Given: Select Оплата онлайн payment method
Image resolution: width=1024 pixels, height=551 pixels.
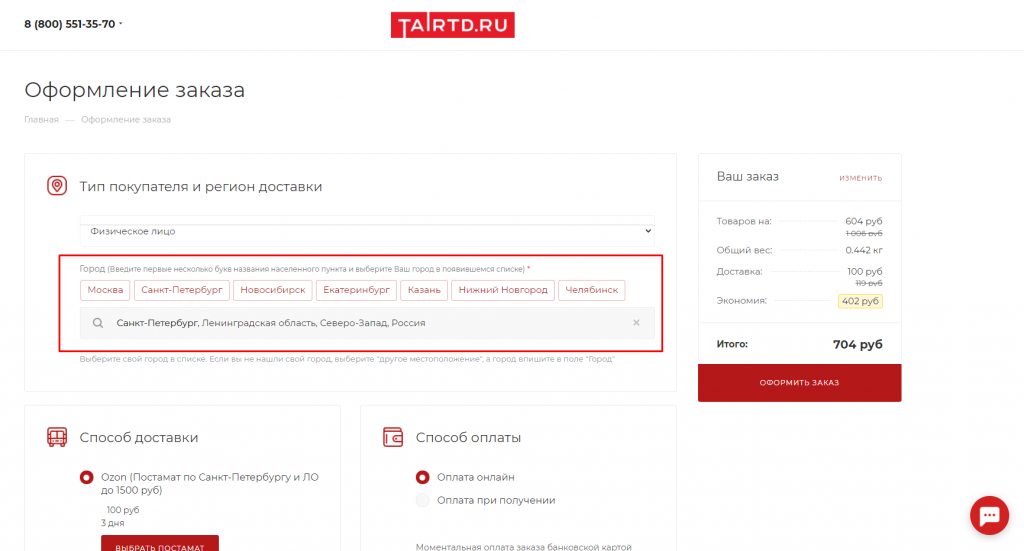Looking at the screenshot, I should pyautogui.click(x=423, y=477).
